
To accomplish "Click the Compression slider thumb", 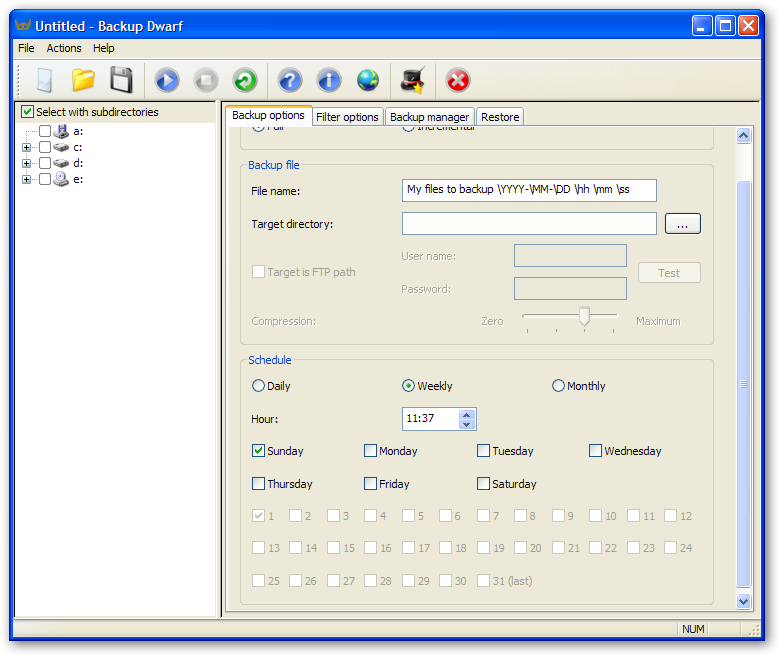I will coord(584,316).
